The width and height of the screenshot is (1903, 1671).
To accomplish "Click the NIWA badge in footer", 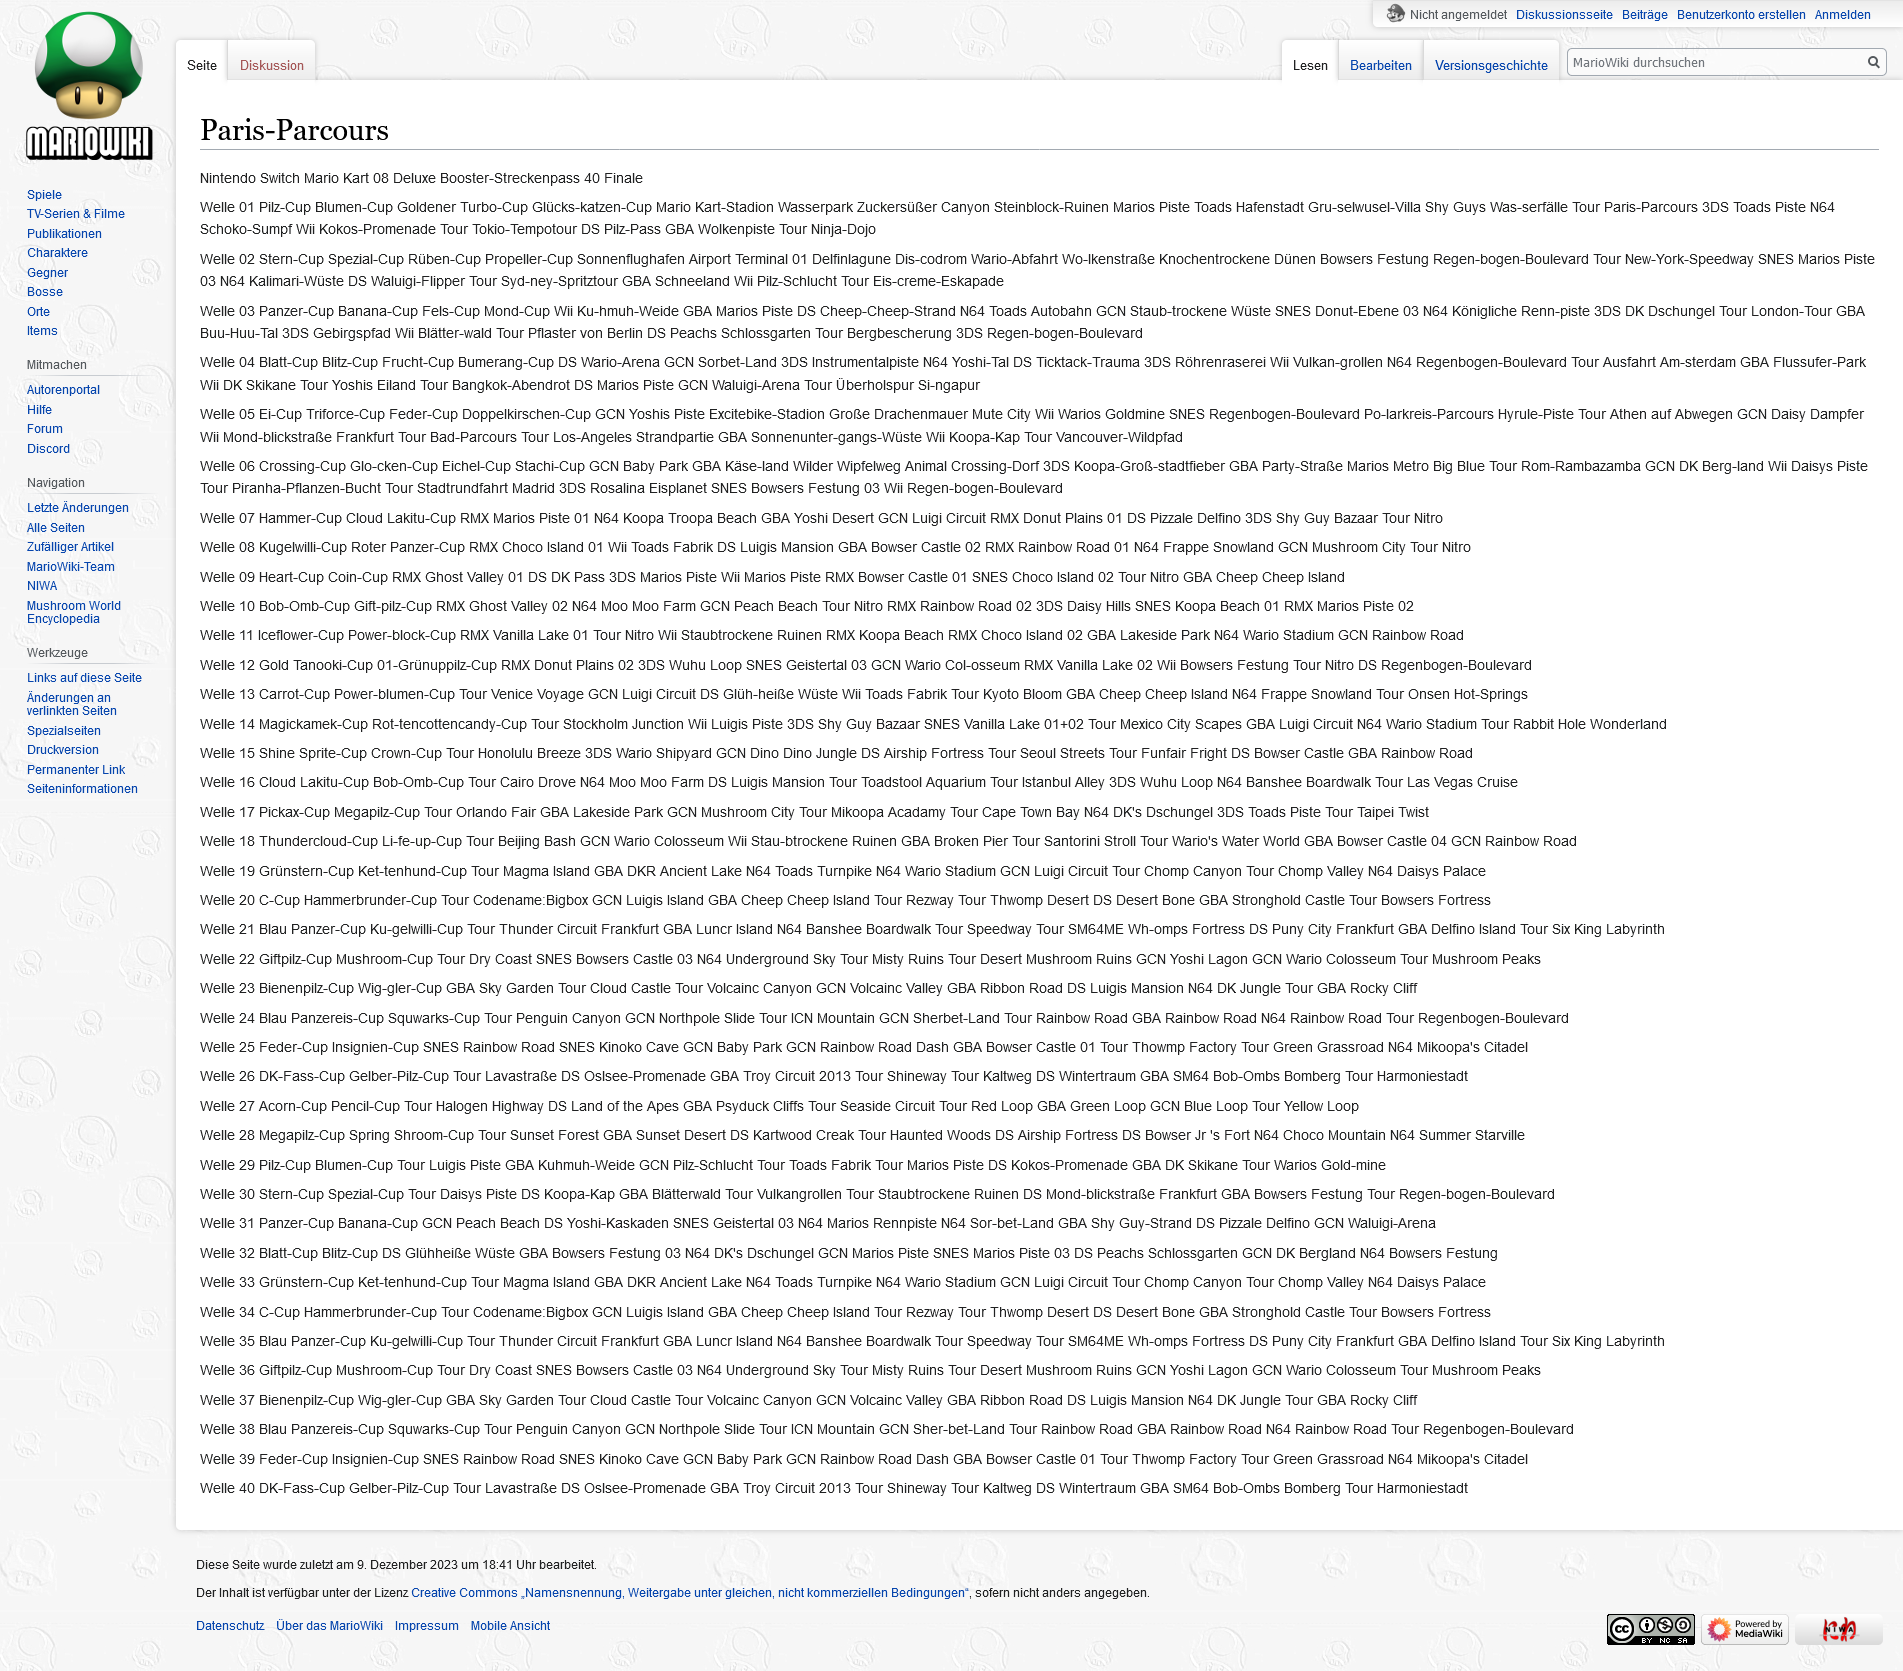I will click(1838, 1629).
